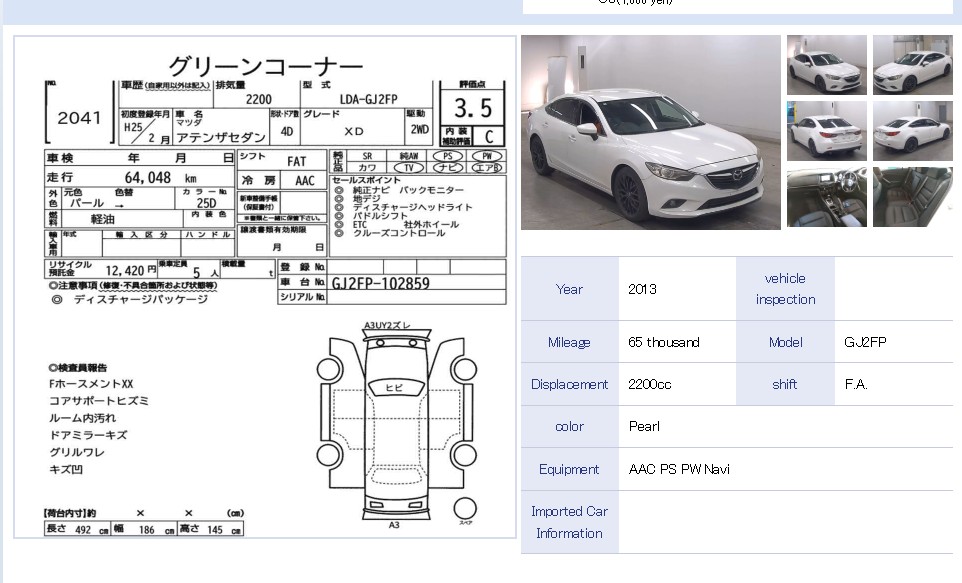962x583 pixels.
Task: Click the 'shift' label cell
Action: (785, 384)
